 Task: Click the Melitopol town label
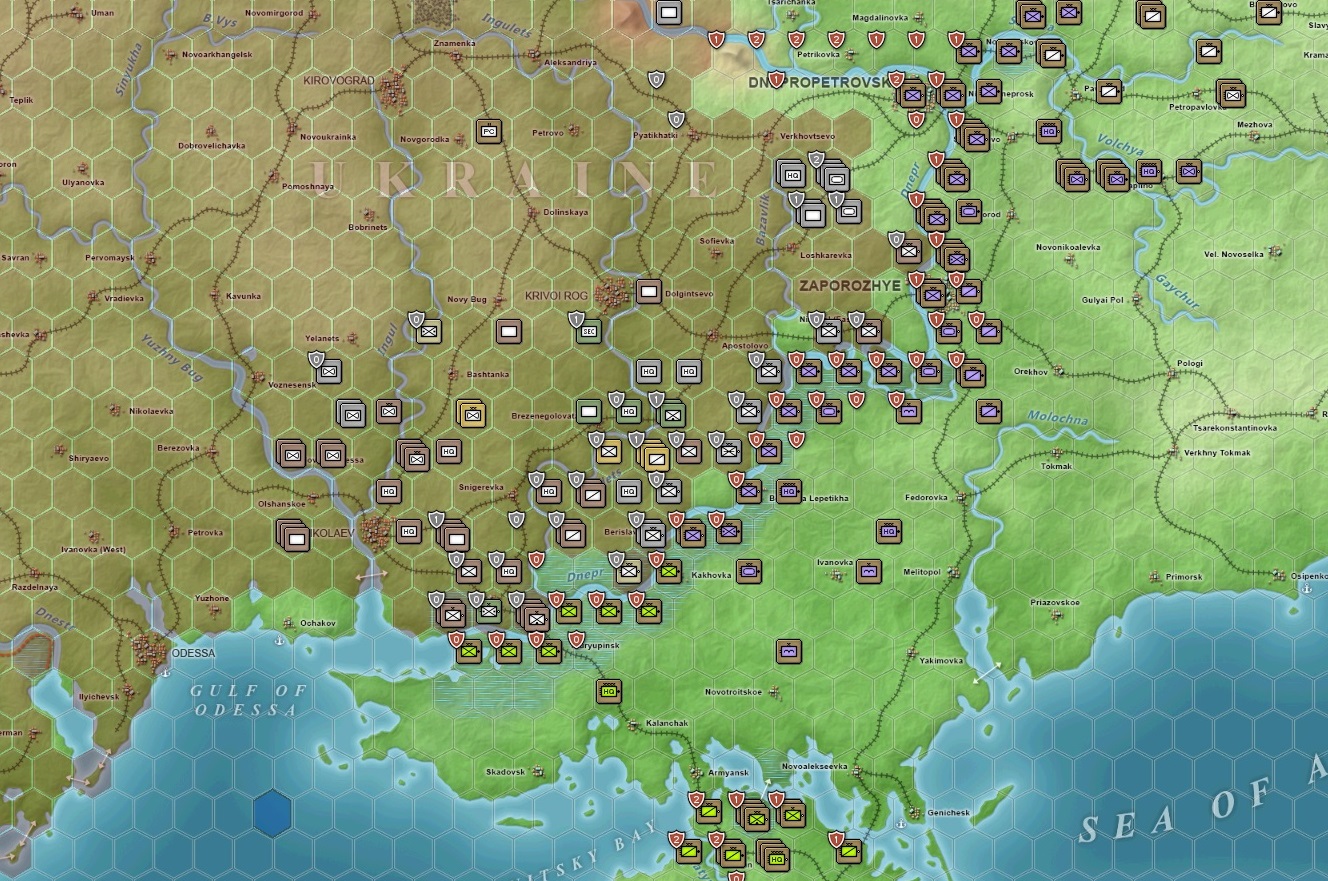point(922,572)
